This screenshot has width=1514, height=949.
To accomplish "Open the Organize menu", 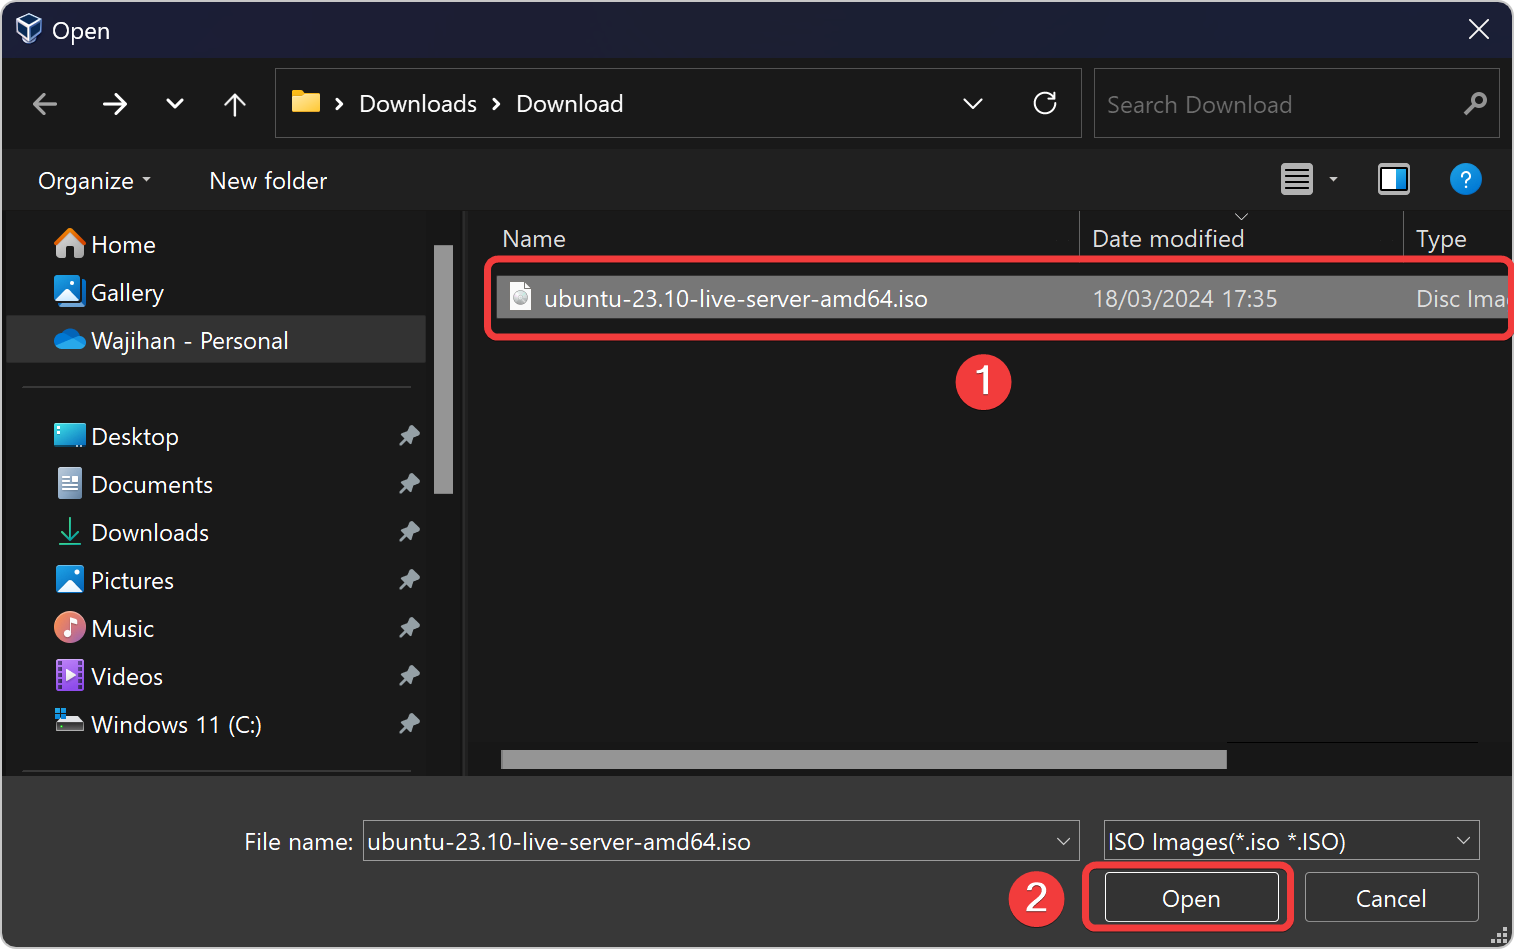I will [x=95, y=181].
